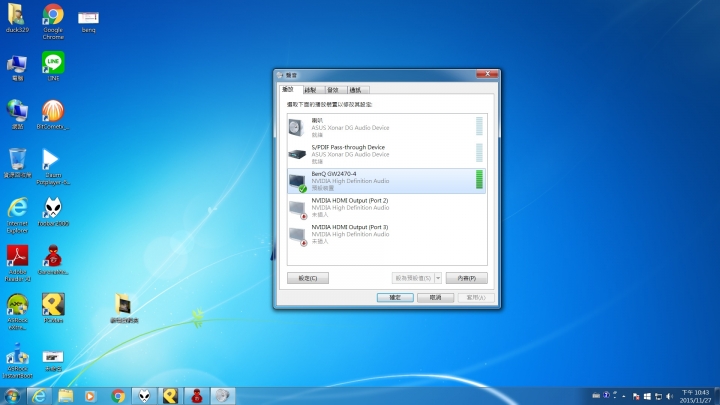This screenshot has height=405, width=720.
Task: Open the Internet Explorer desktop icon
Action: click(17, 215)
